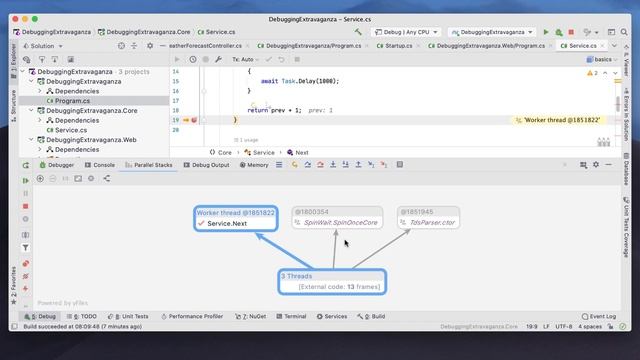Open the Debug | Any CPU configuration dropdown
The height and width of the screenshot is (360, 640).
(406, 32)
